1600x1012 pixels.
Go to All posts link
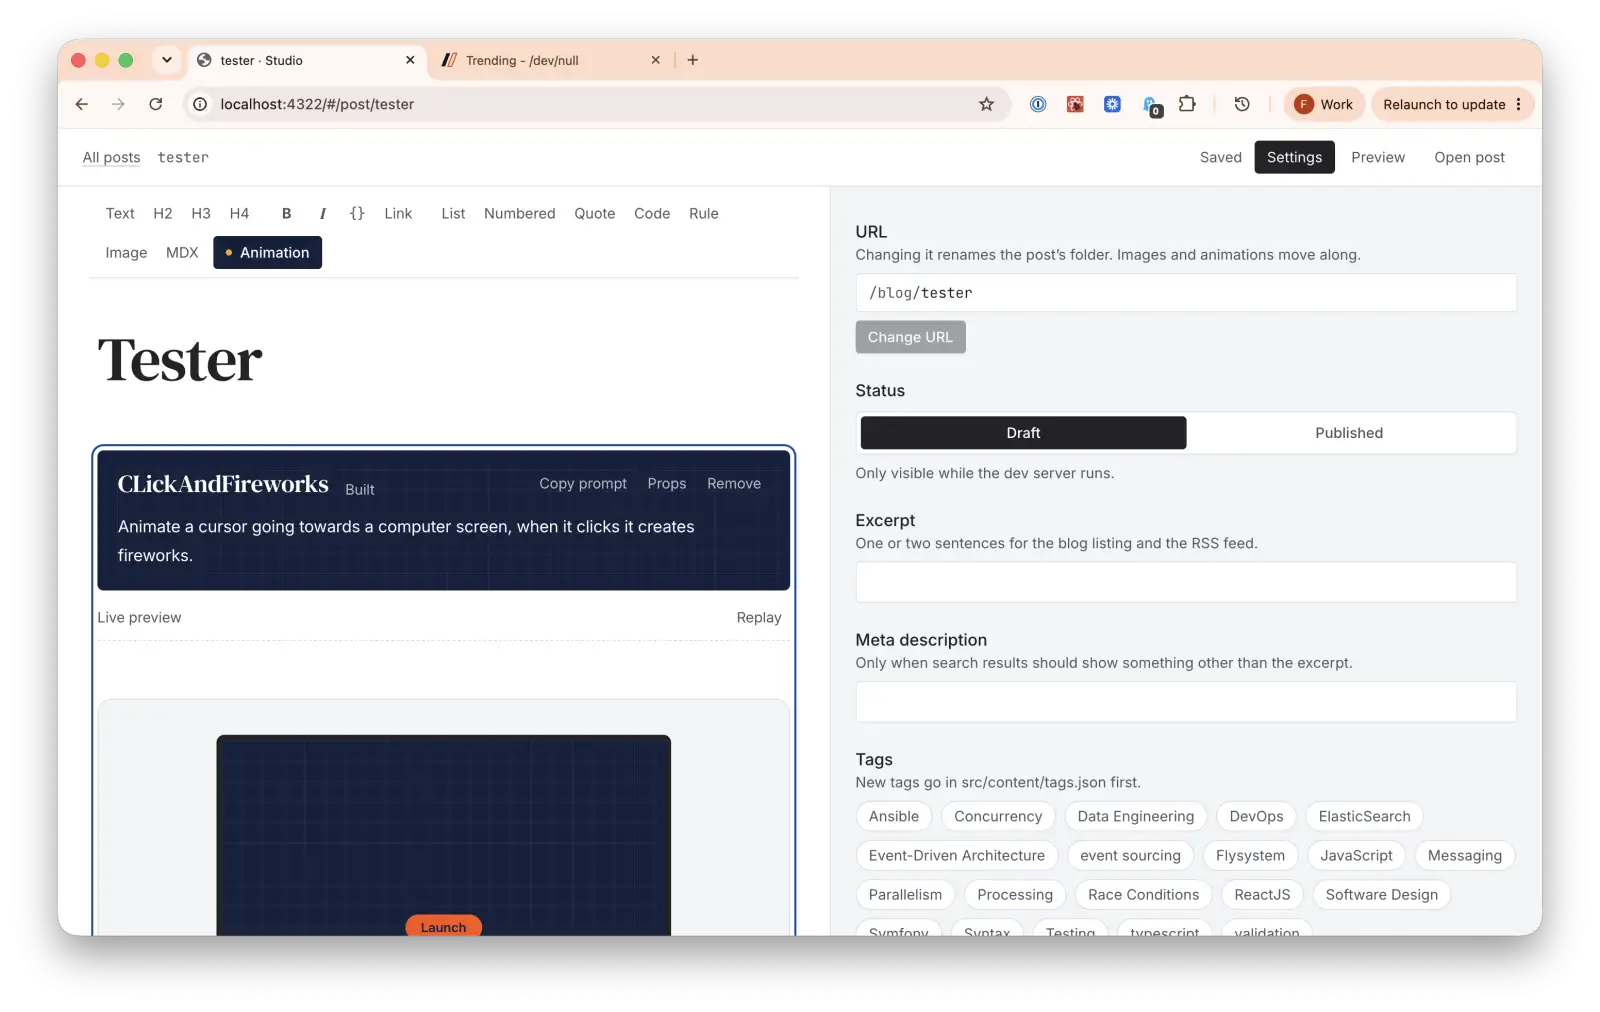pyautogui.click(x=111, y=157)
